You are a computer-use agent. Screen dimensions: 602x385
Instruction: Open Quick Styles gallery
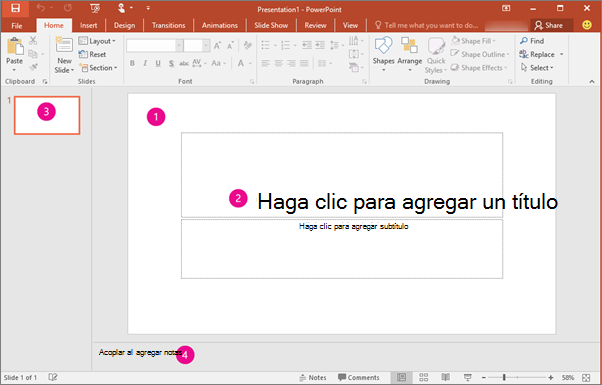pos(435,55)
